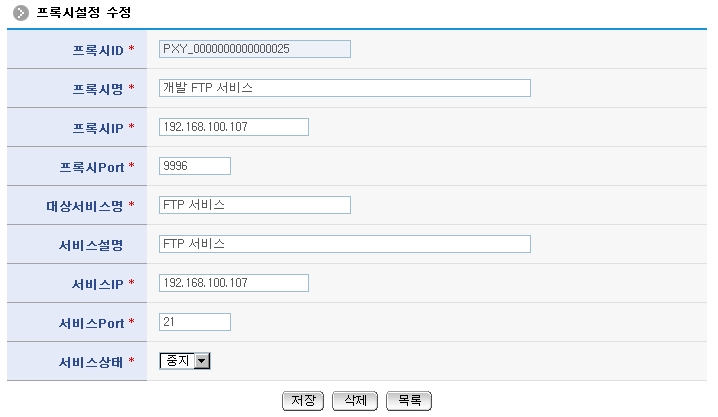Viewport: 718px width, 417px height.
Task: Click the 서비스상태 label
Action: [90, 361]
